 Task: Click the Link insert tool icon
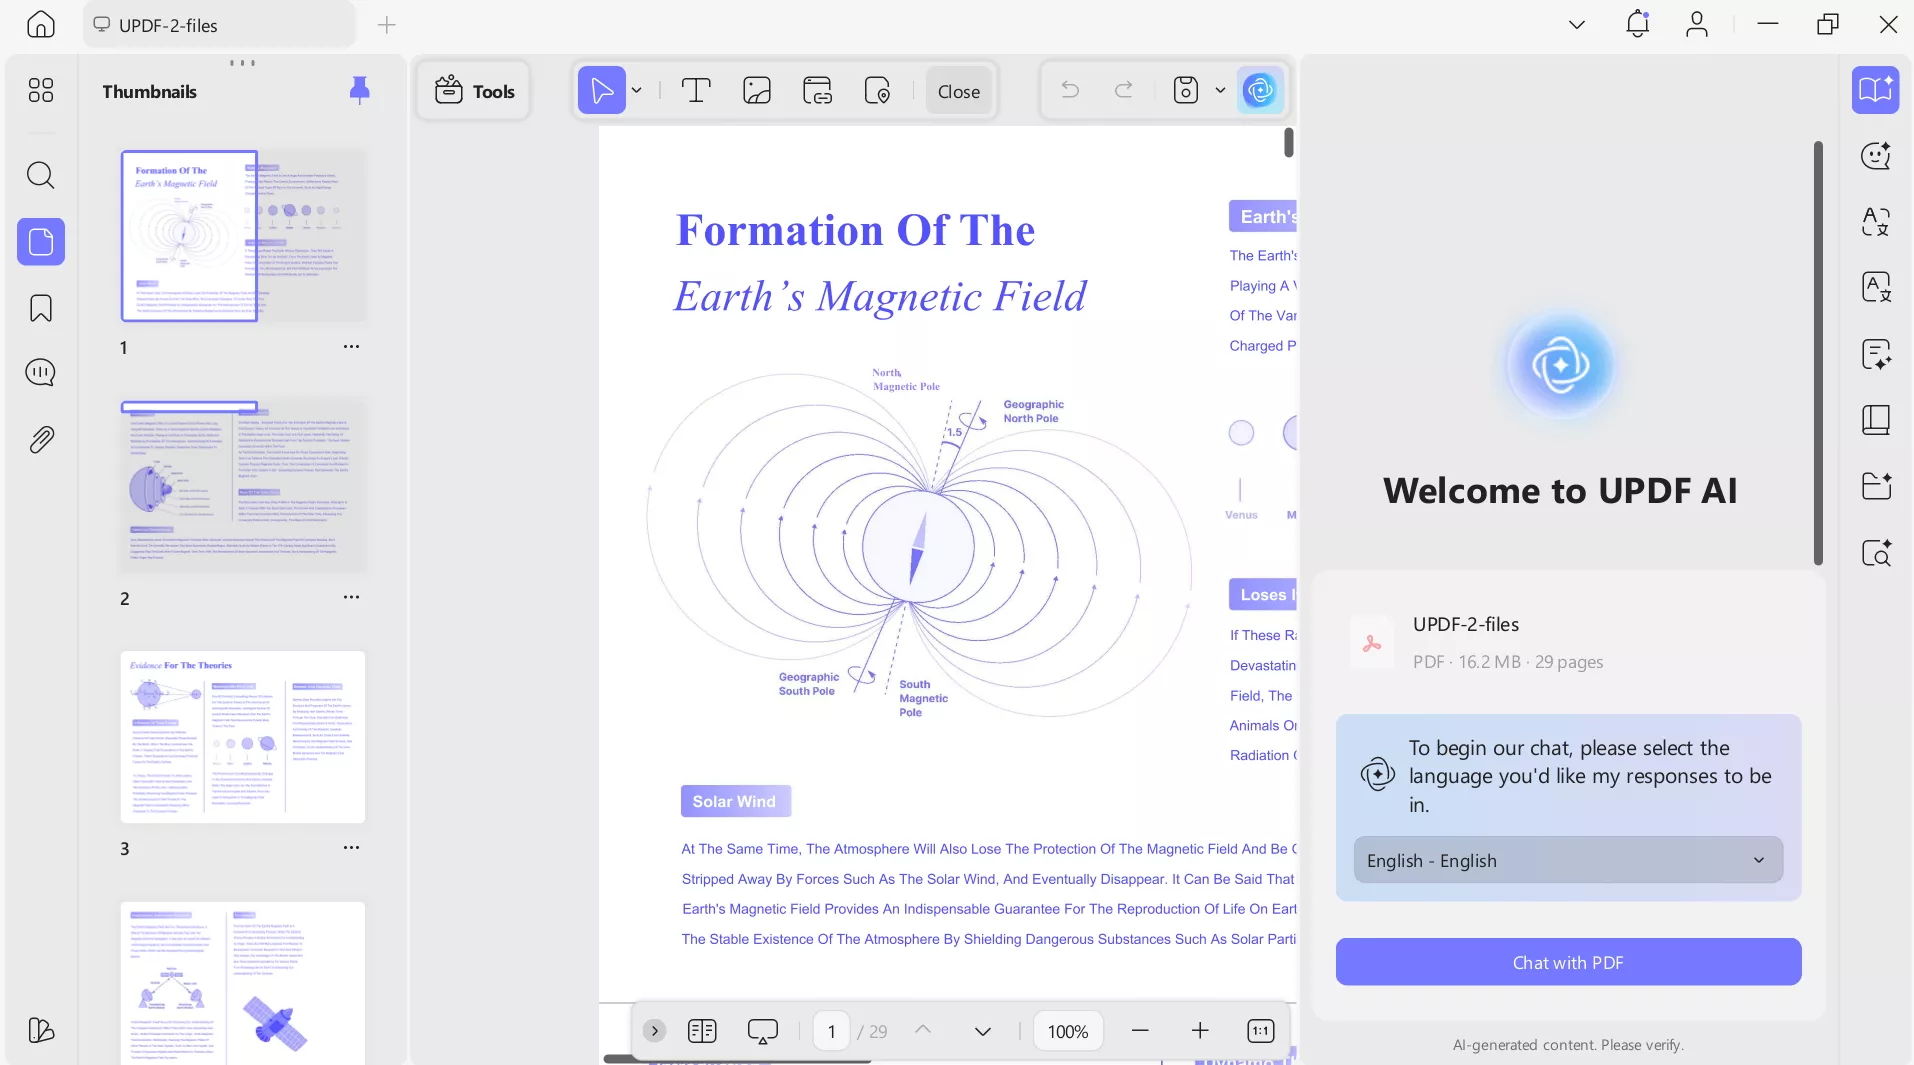(817, 91)
